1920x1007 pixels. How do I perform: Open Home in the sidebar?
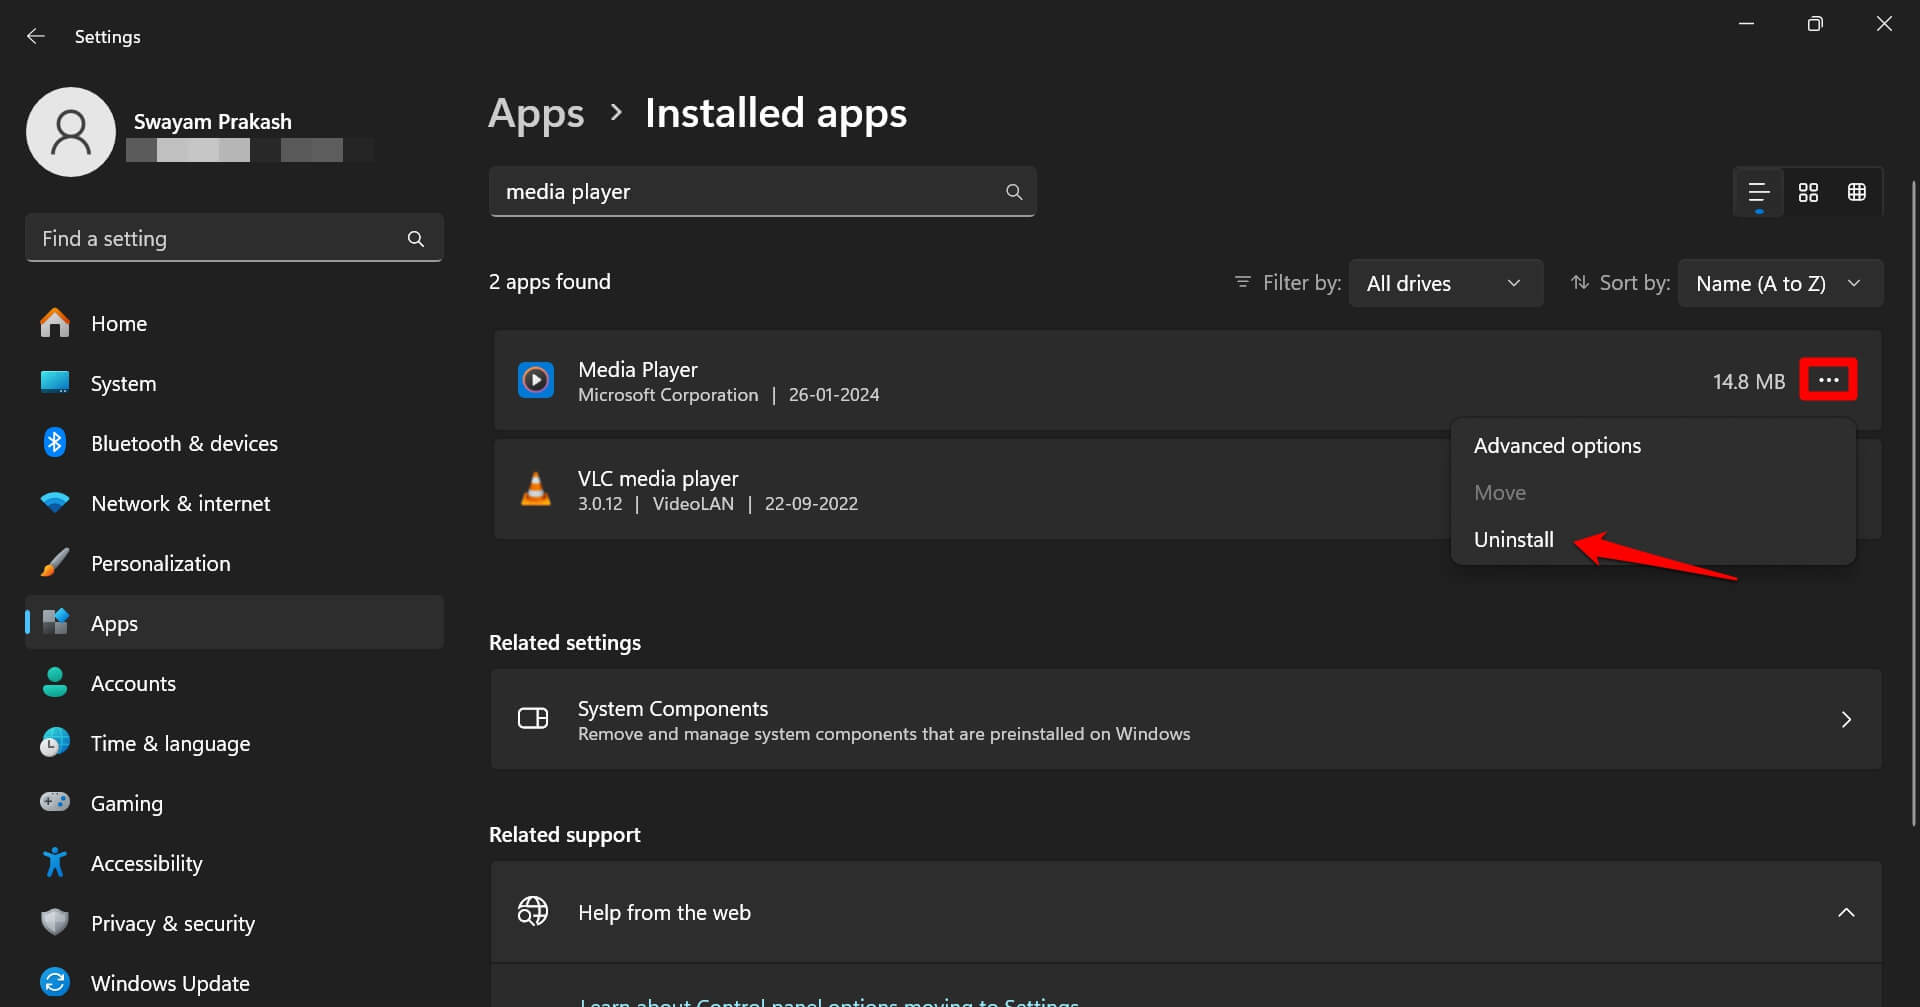click(234, 323)
